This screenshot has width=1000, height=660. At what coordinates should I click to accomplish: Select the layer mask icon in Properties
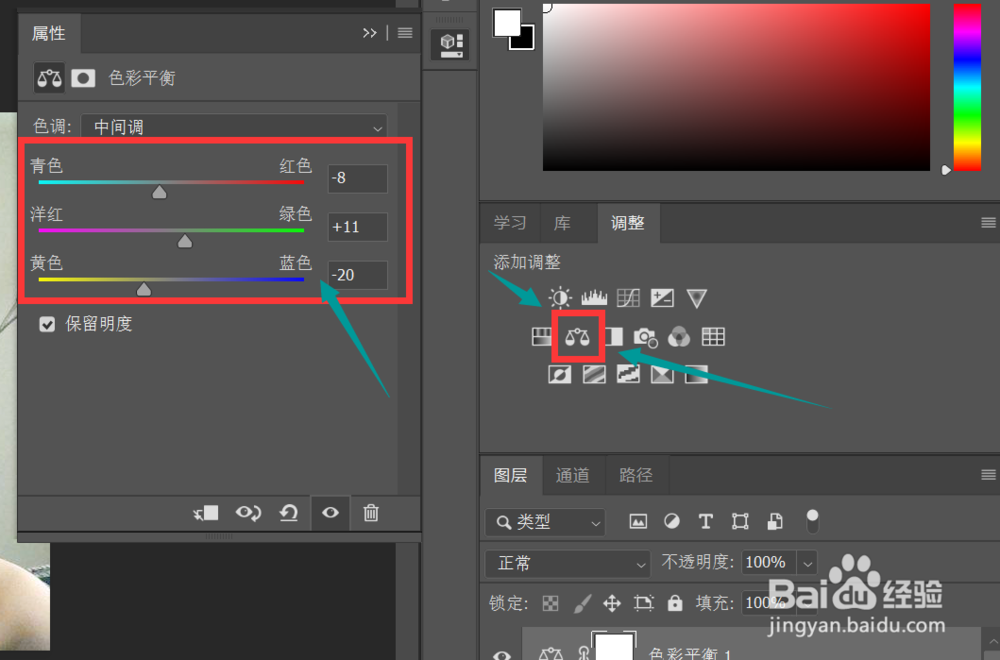83,78
